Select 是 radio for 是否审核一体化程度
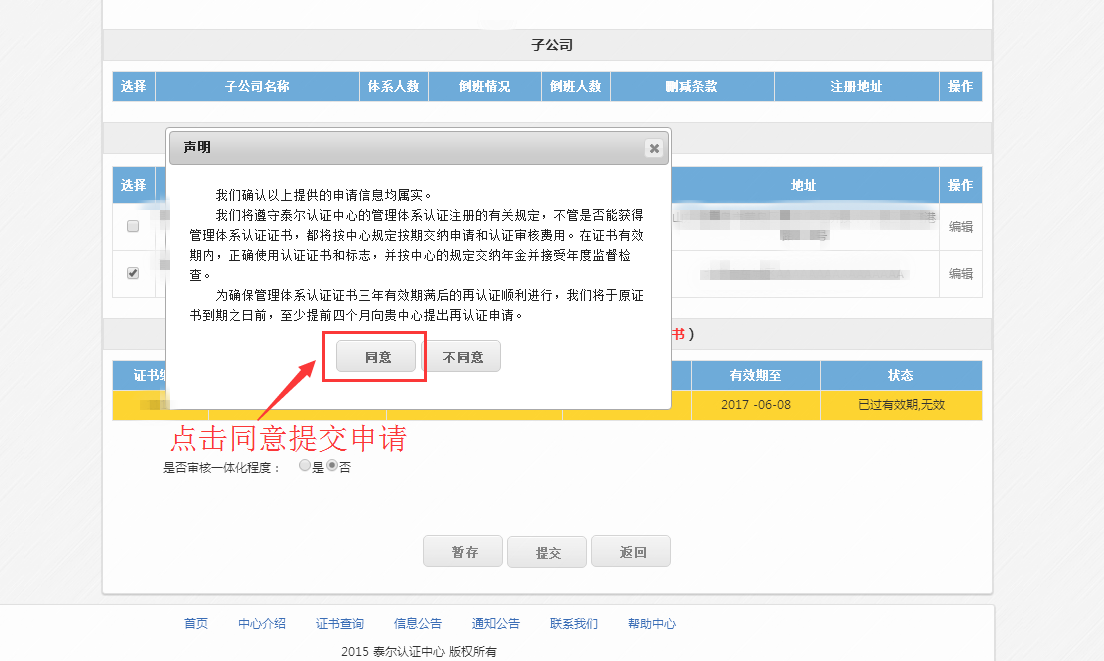Viewport: 1104px width, 661px height. coord(305,466)
